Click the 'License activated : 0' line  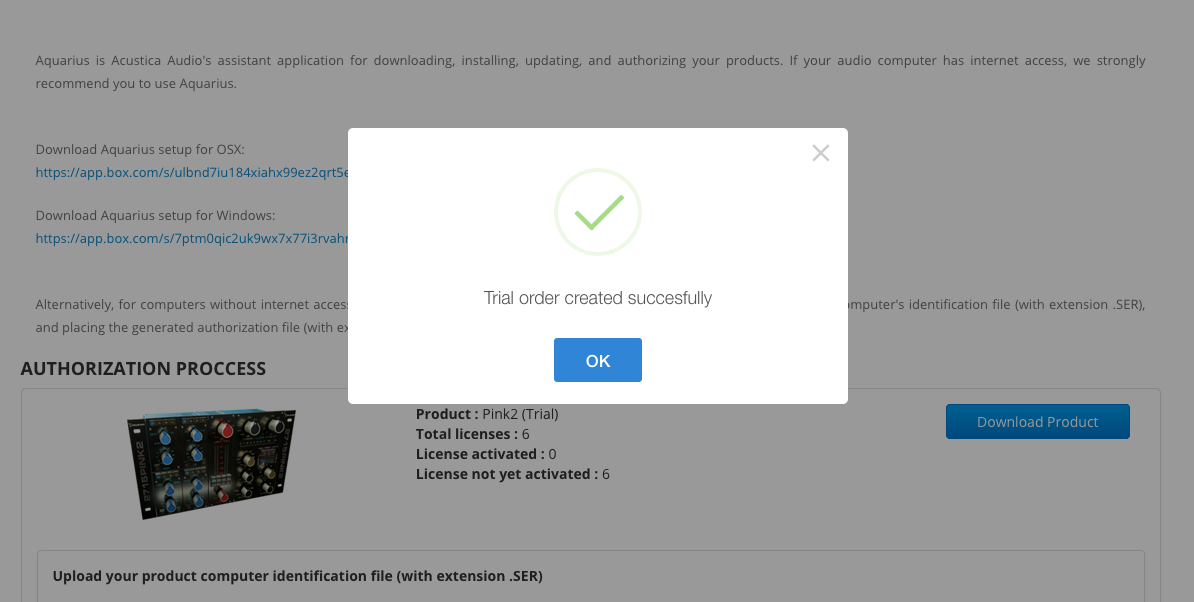pyautogui.click(x=485, y=454)
